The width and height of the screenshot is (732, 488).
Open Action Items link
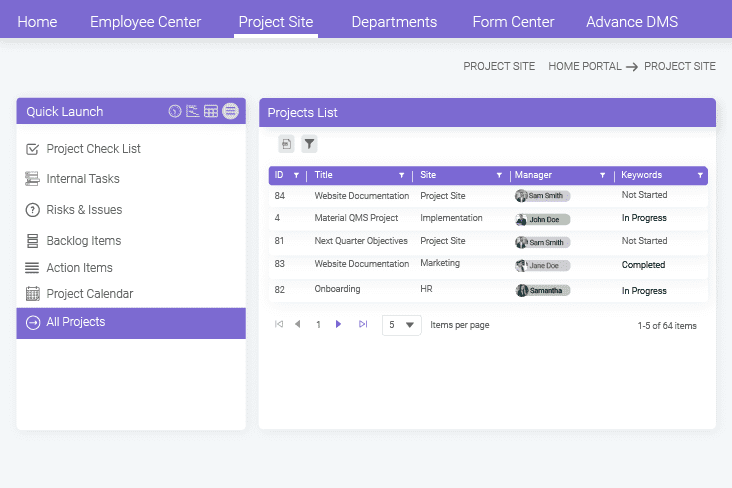[x=79, y=268]
